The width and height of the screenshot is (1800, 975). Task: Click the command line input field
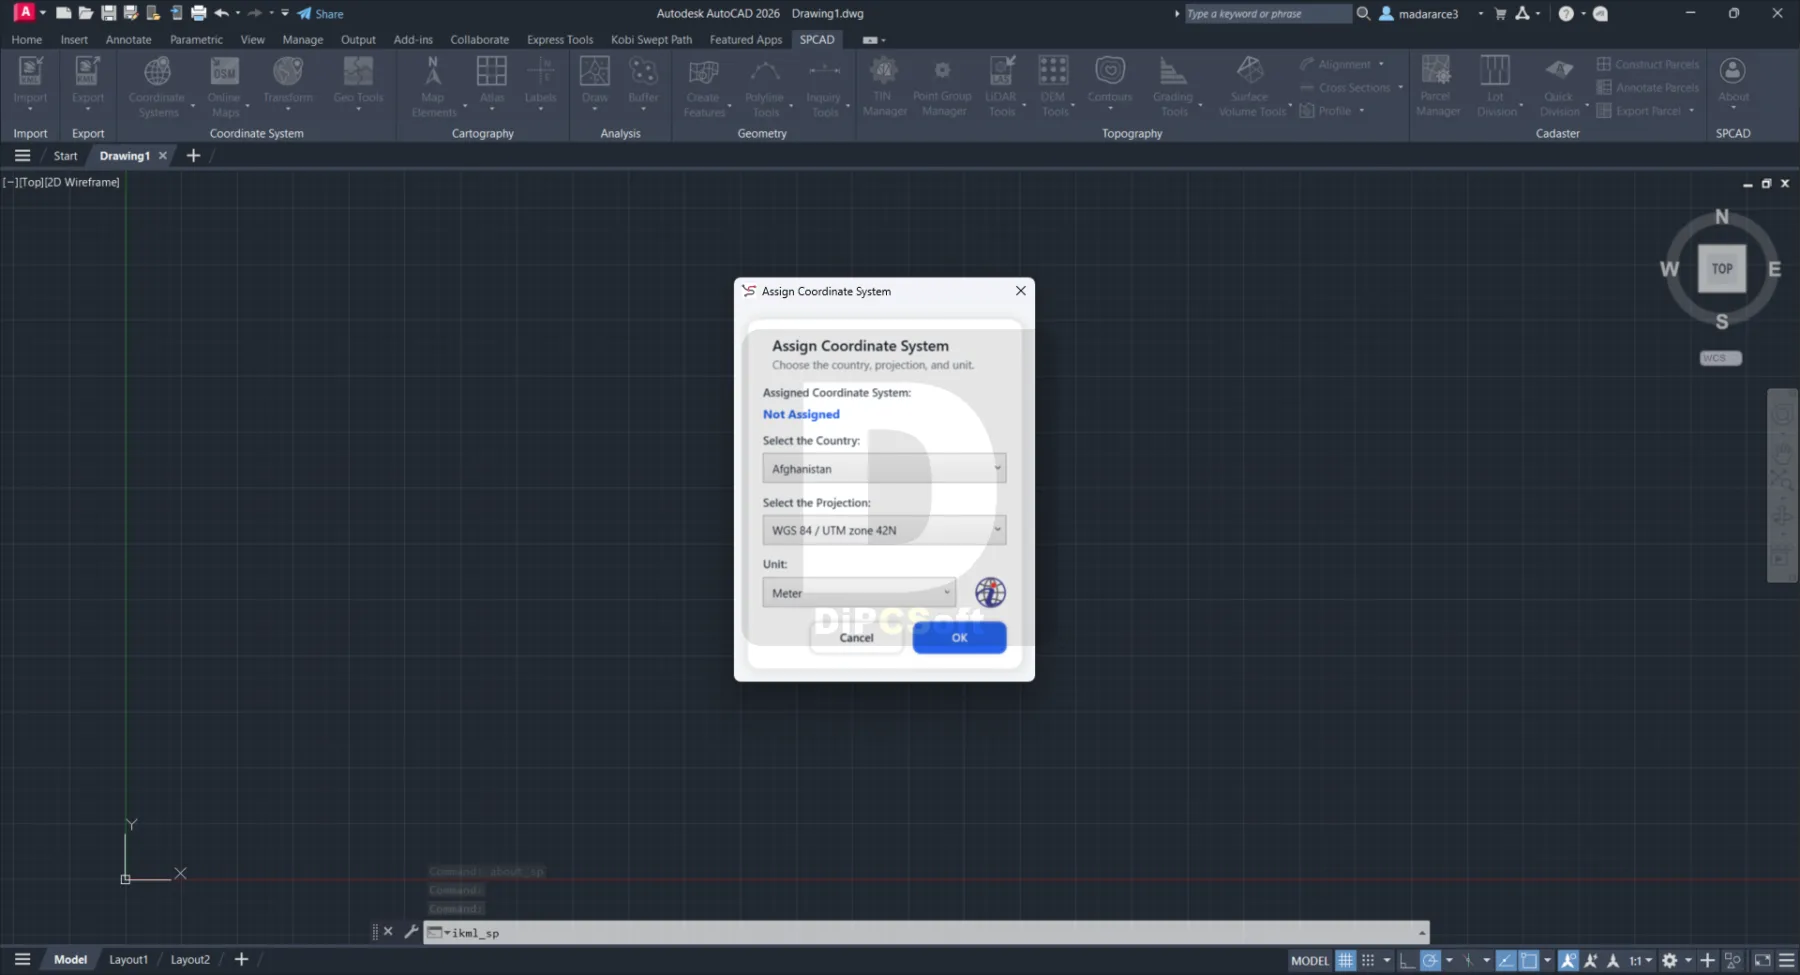click(926, 932)
